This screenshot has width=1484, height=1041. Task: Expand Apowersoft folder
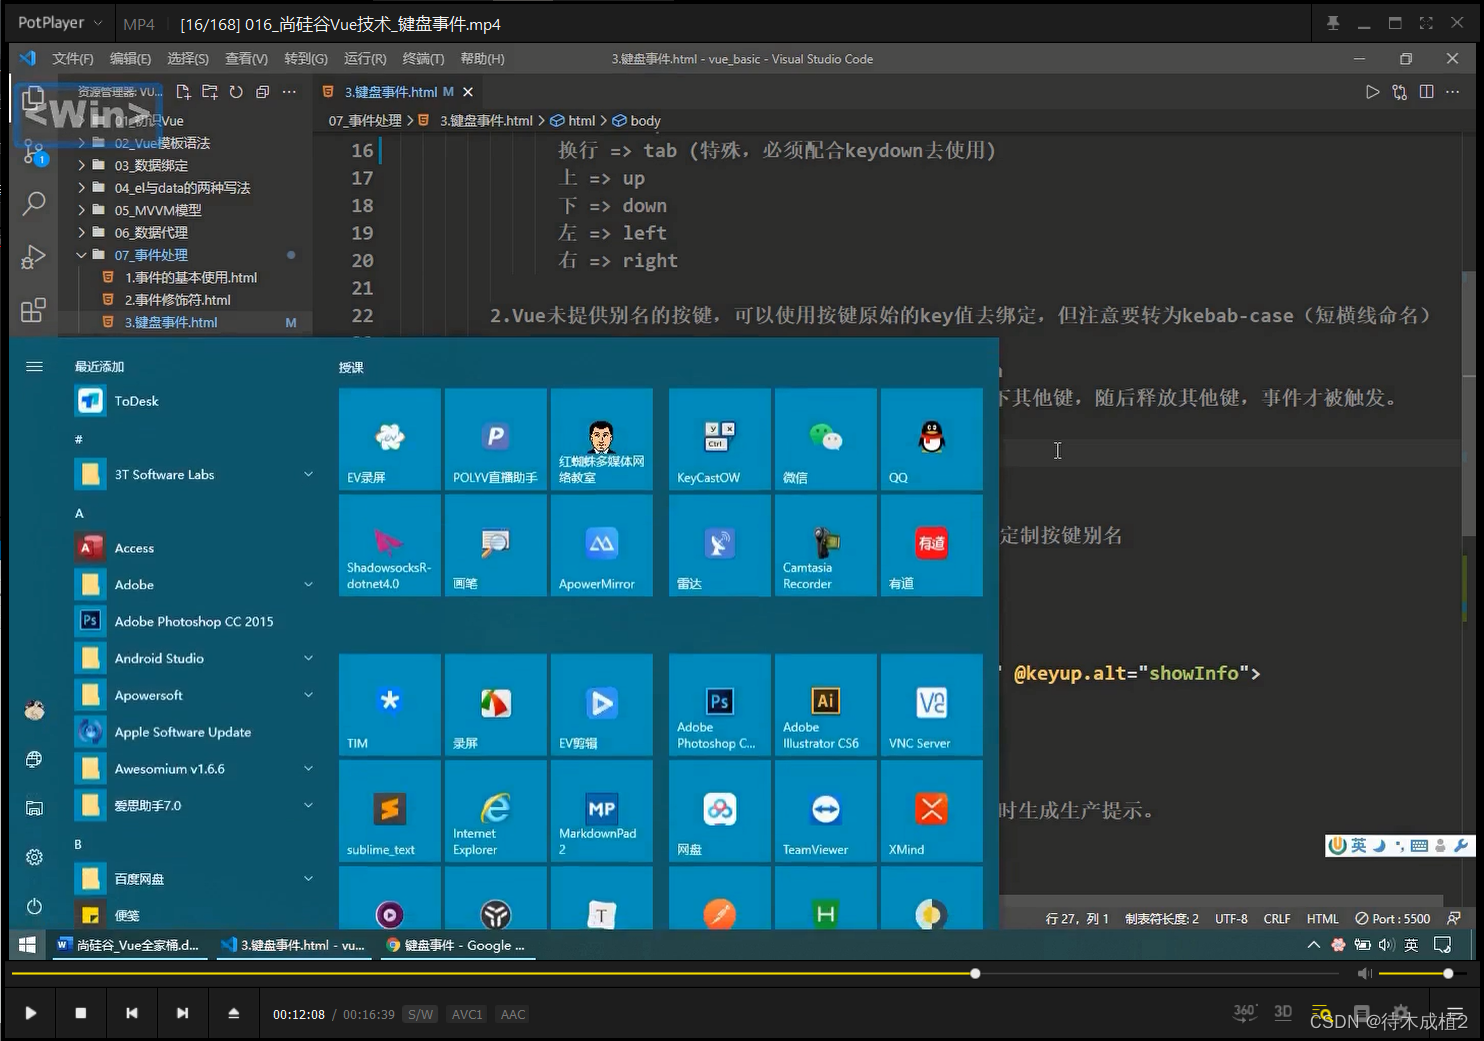pos(309,695)
